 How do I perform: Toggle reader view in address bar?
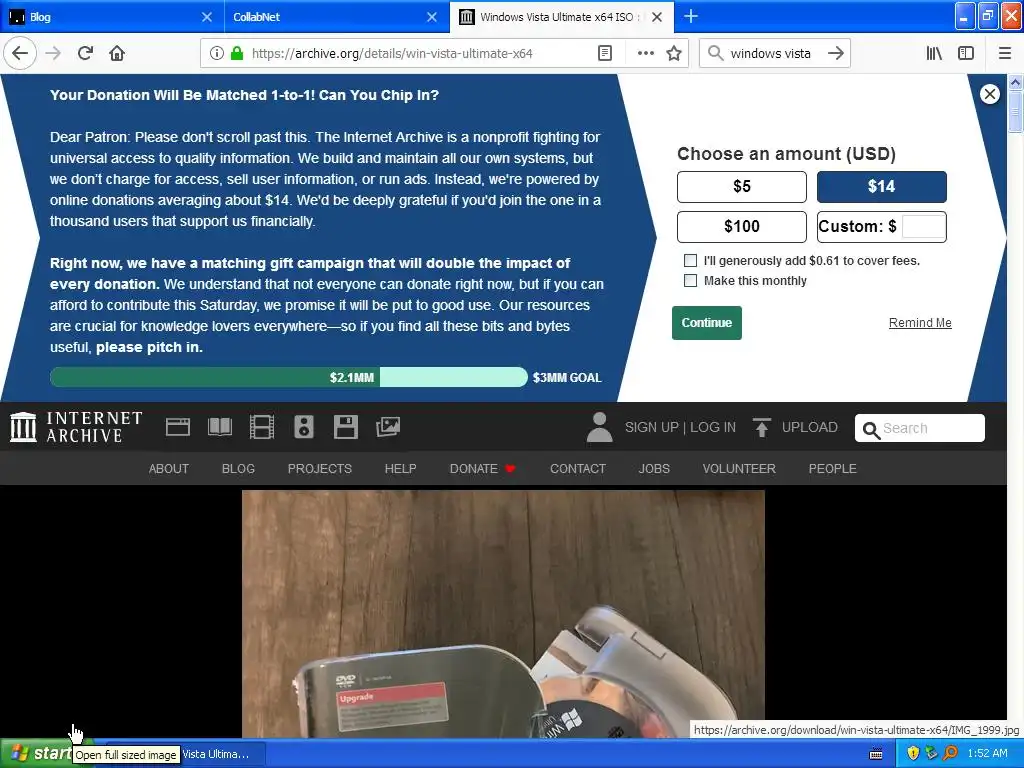pos(605,53)
